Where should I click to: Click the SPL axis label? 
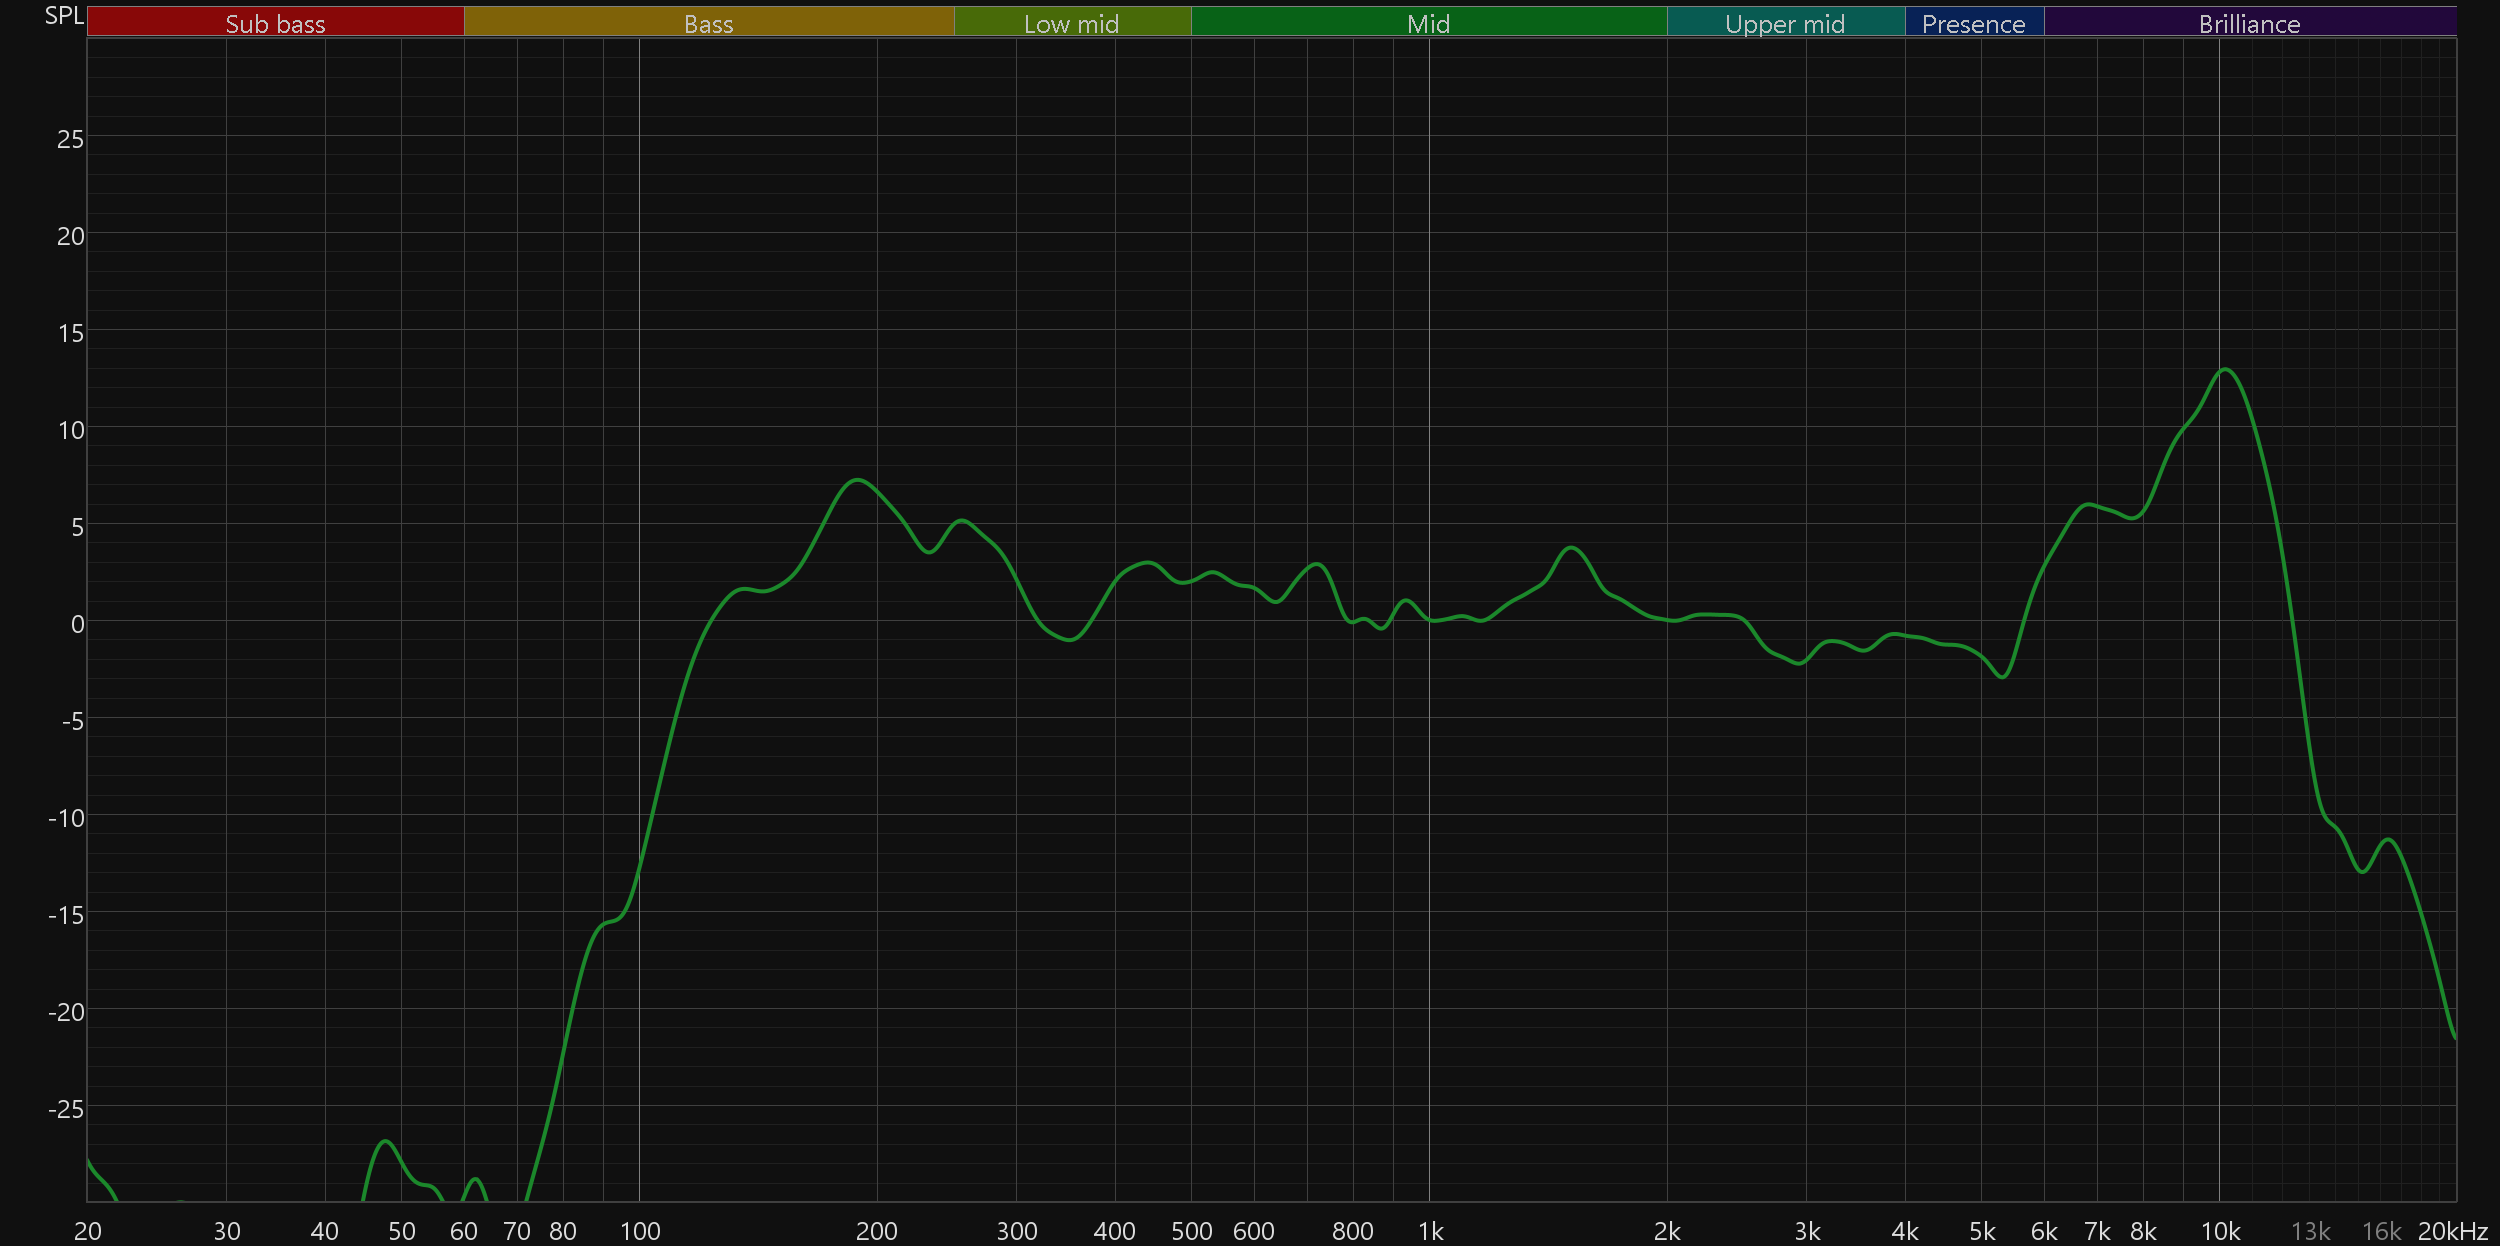(x=64, y=16)
